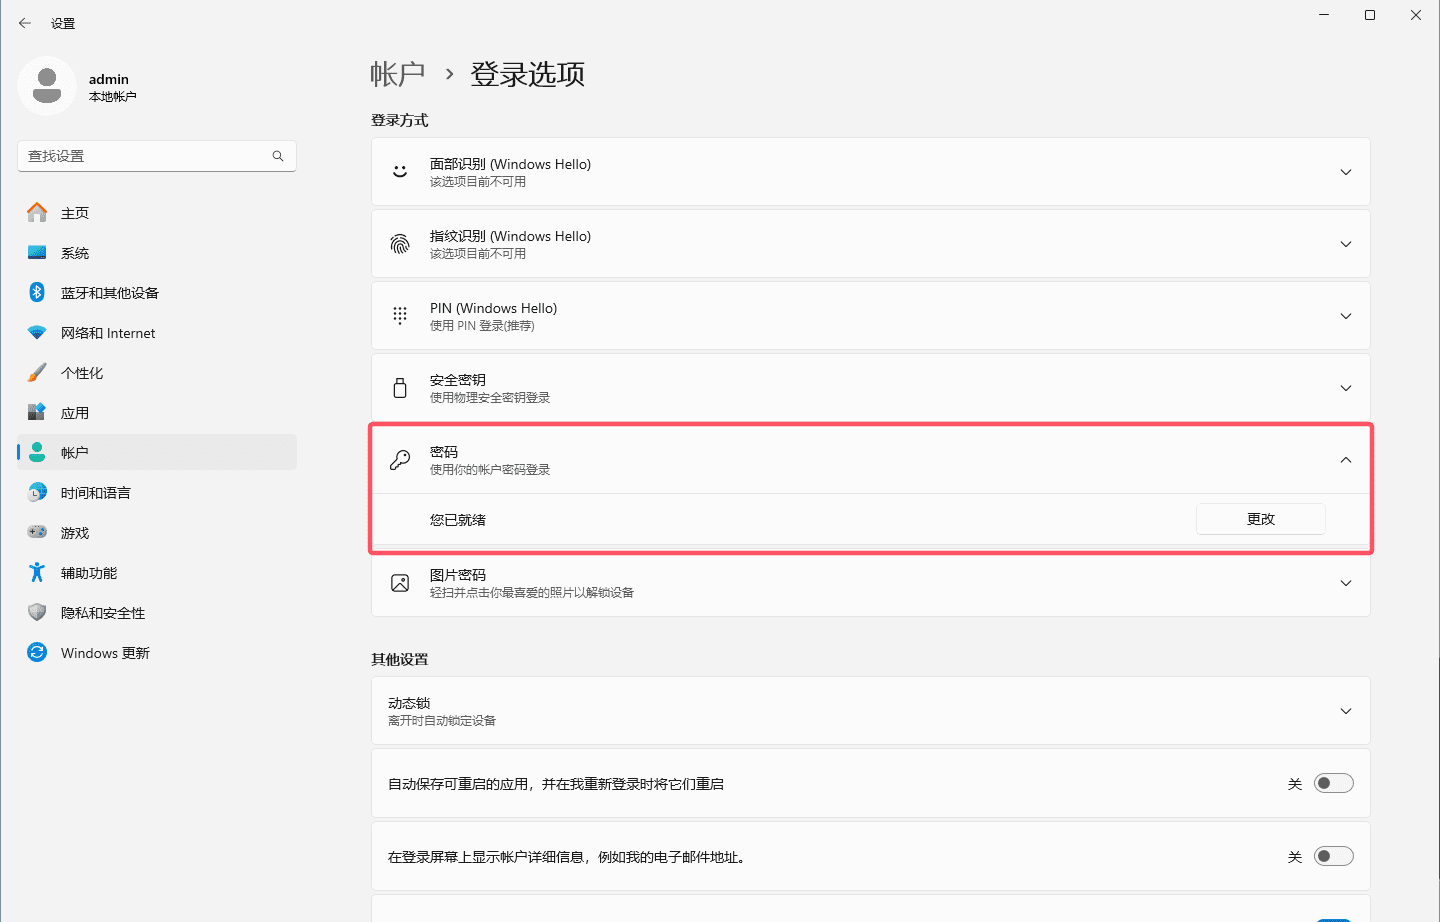Go to Windows 更新 page

click(x=157, y=652)
